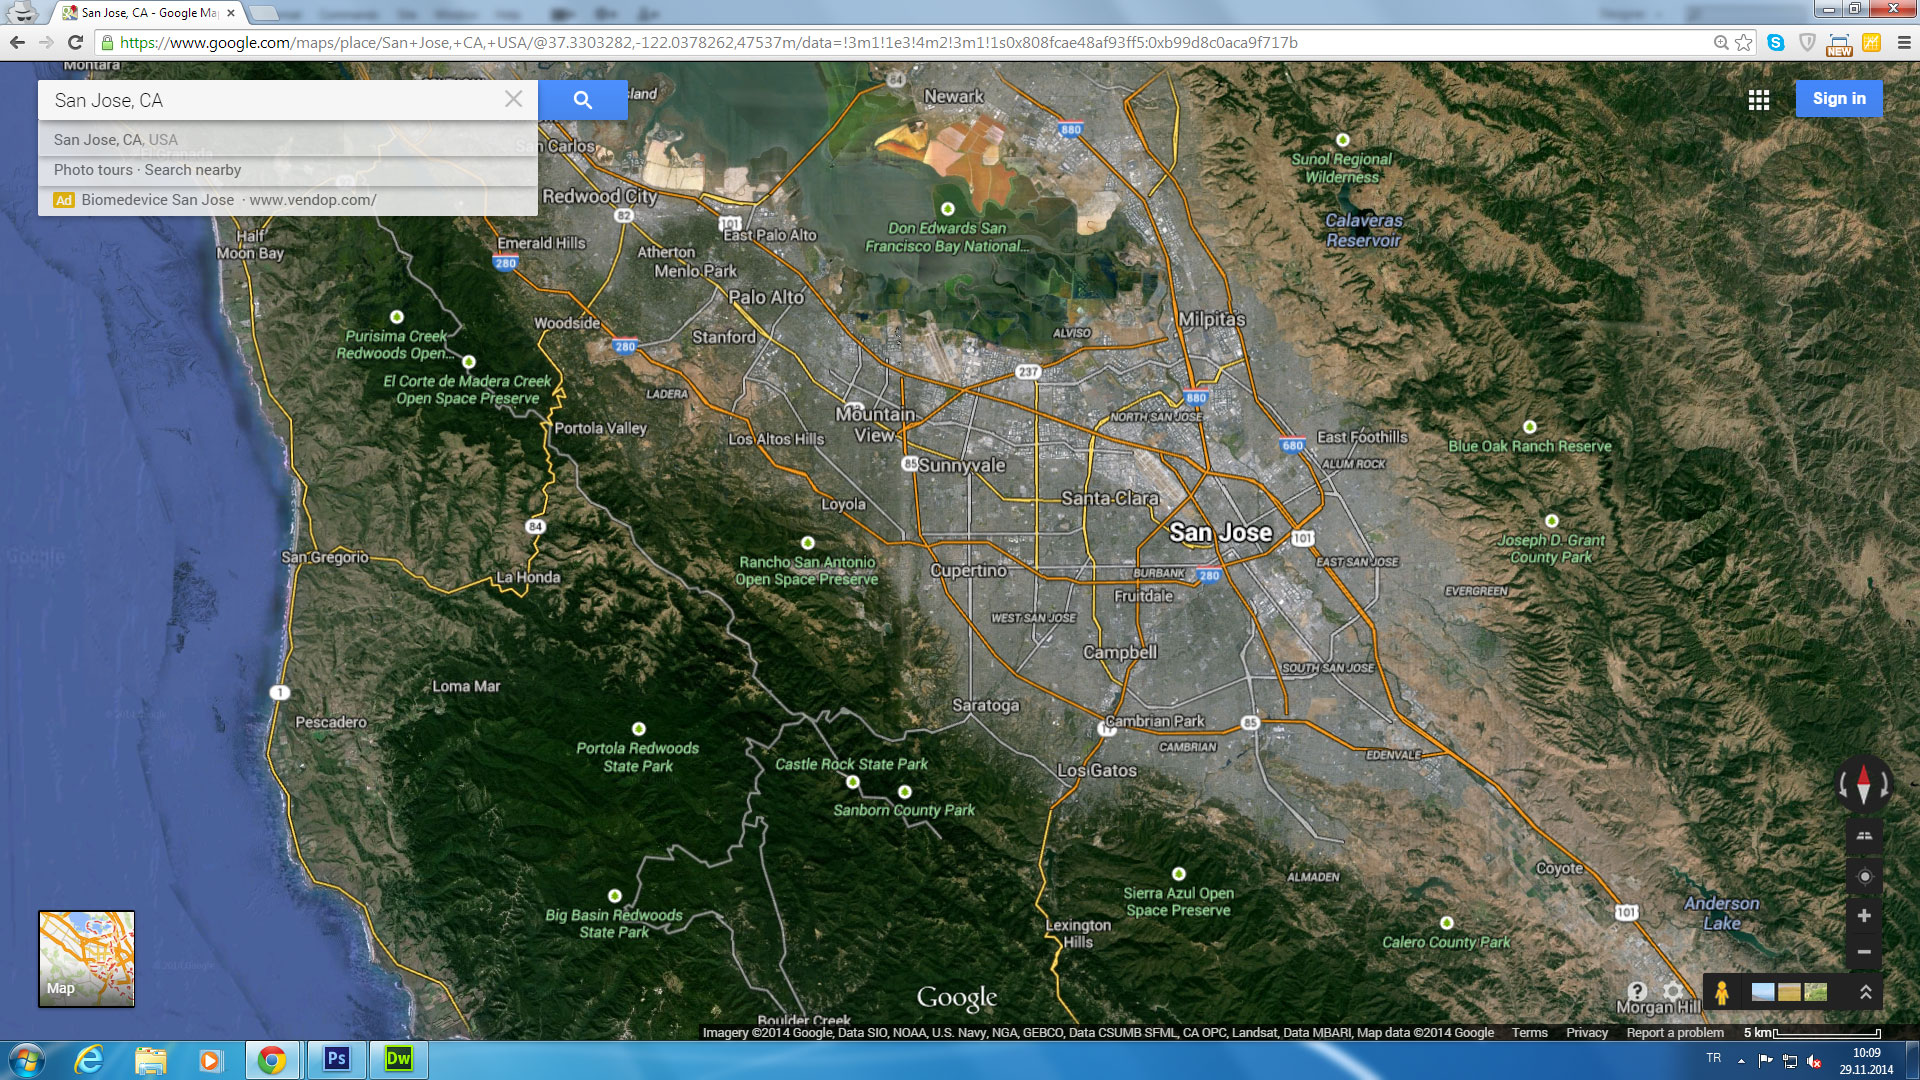The height and width of the screenshot is (1080, 1920).
Task: Open the Report a problem link
Action: pos(1674,1033)
